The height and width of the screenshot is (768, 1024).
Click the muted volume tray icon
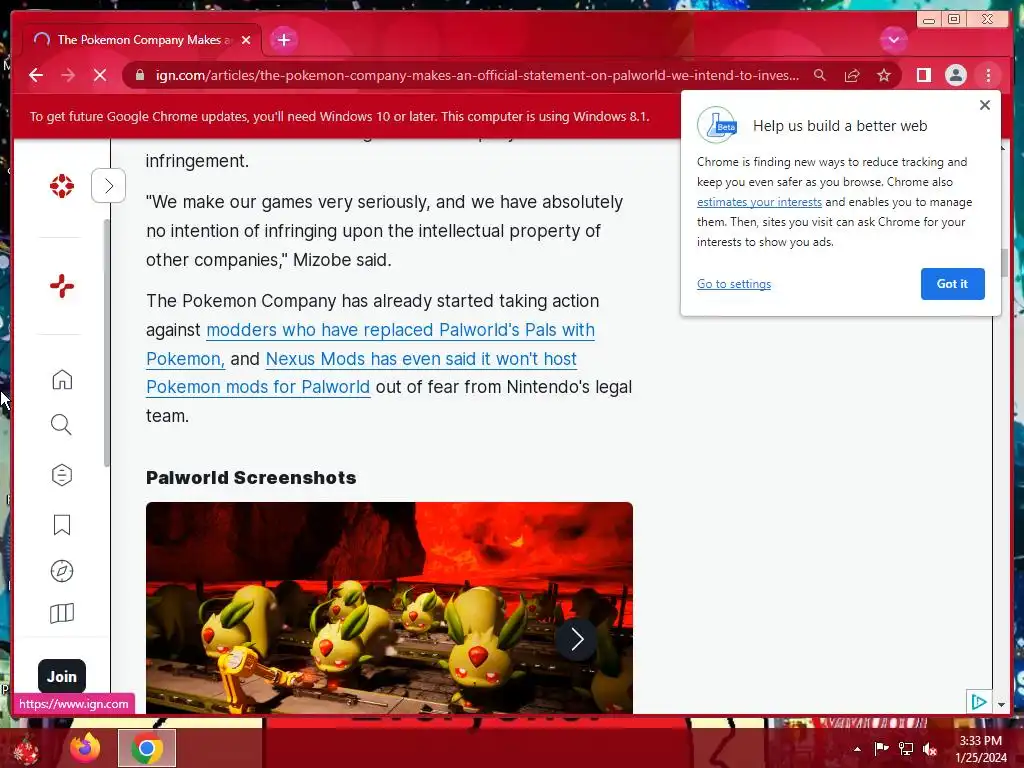pyautogui.click(x=930, y=749)
